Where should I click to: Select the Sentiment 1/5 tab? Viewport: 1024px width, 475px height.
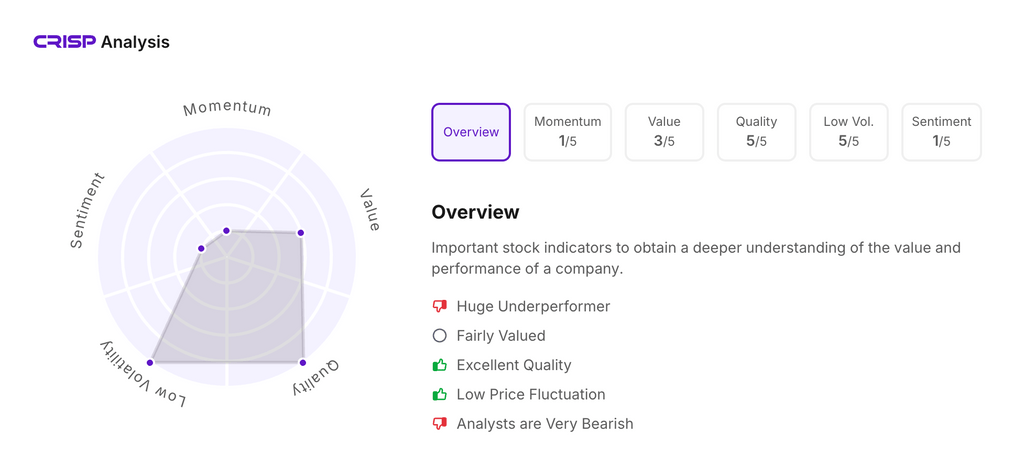coord(941,132)
